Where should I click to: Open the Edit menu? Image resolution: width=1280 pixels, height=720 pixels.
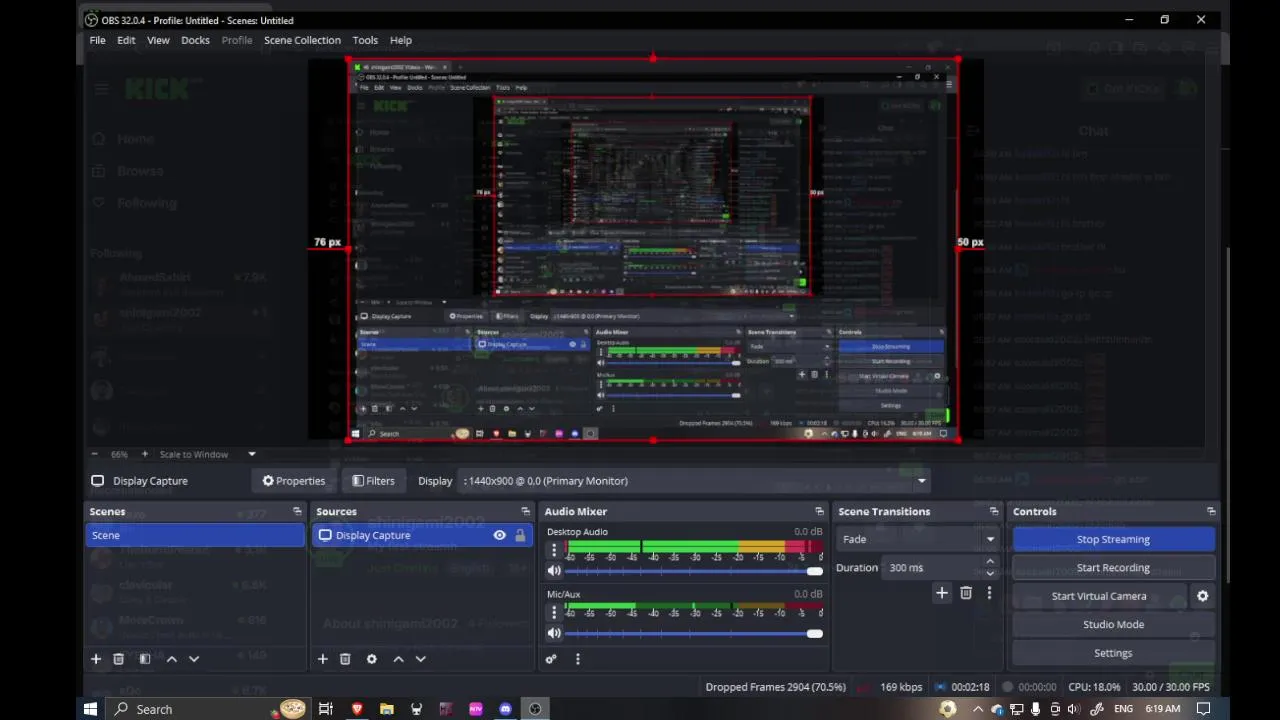[126, 40]
